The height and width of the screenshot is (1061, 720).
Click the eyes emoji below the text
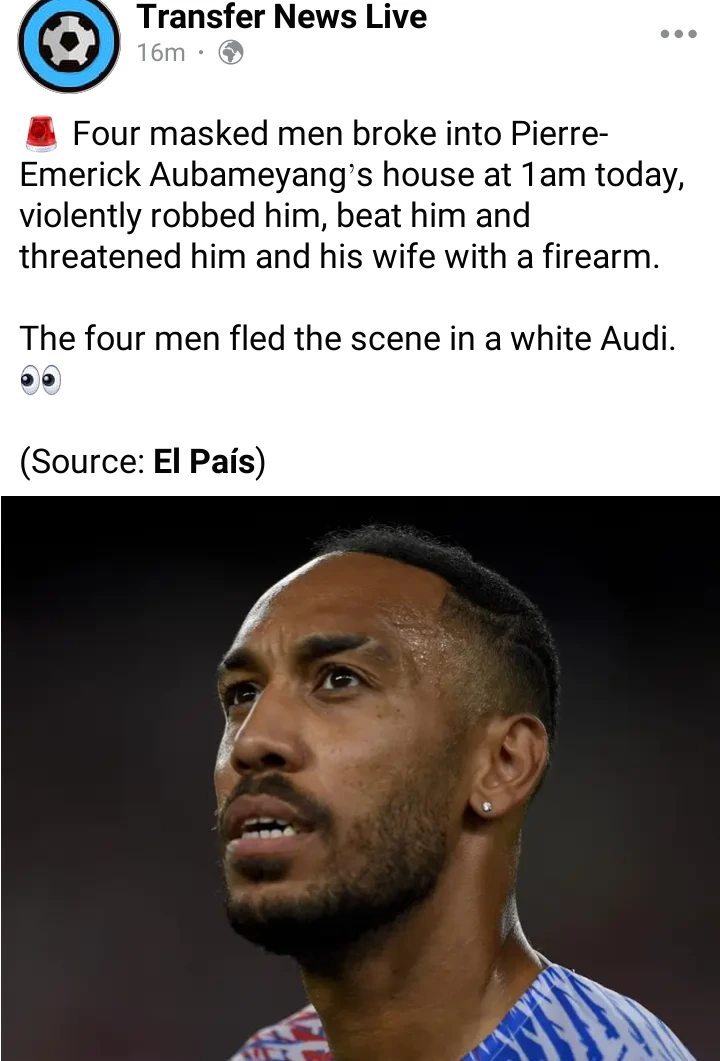(41, 380)
